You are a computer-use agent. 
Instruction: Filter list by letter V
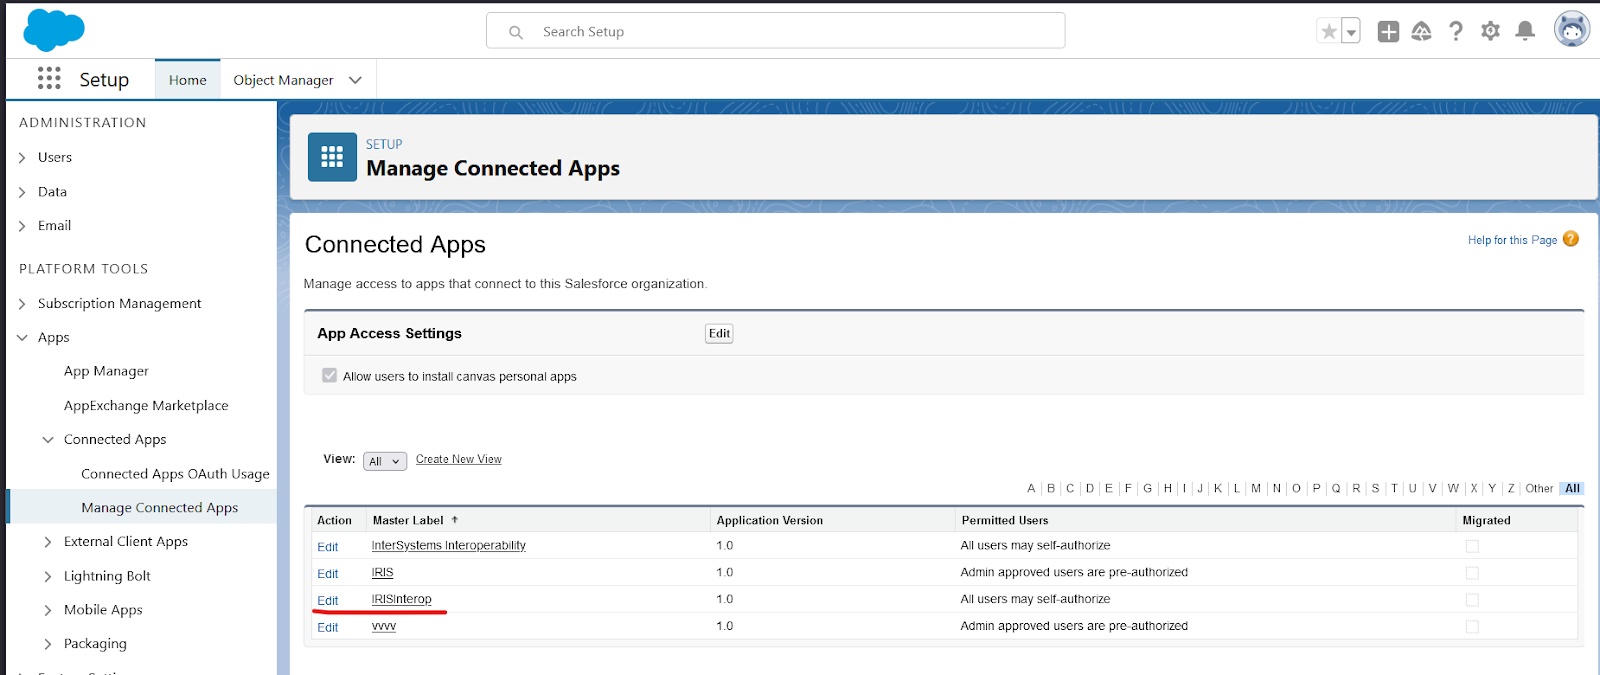1432,488
